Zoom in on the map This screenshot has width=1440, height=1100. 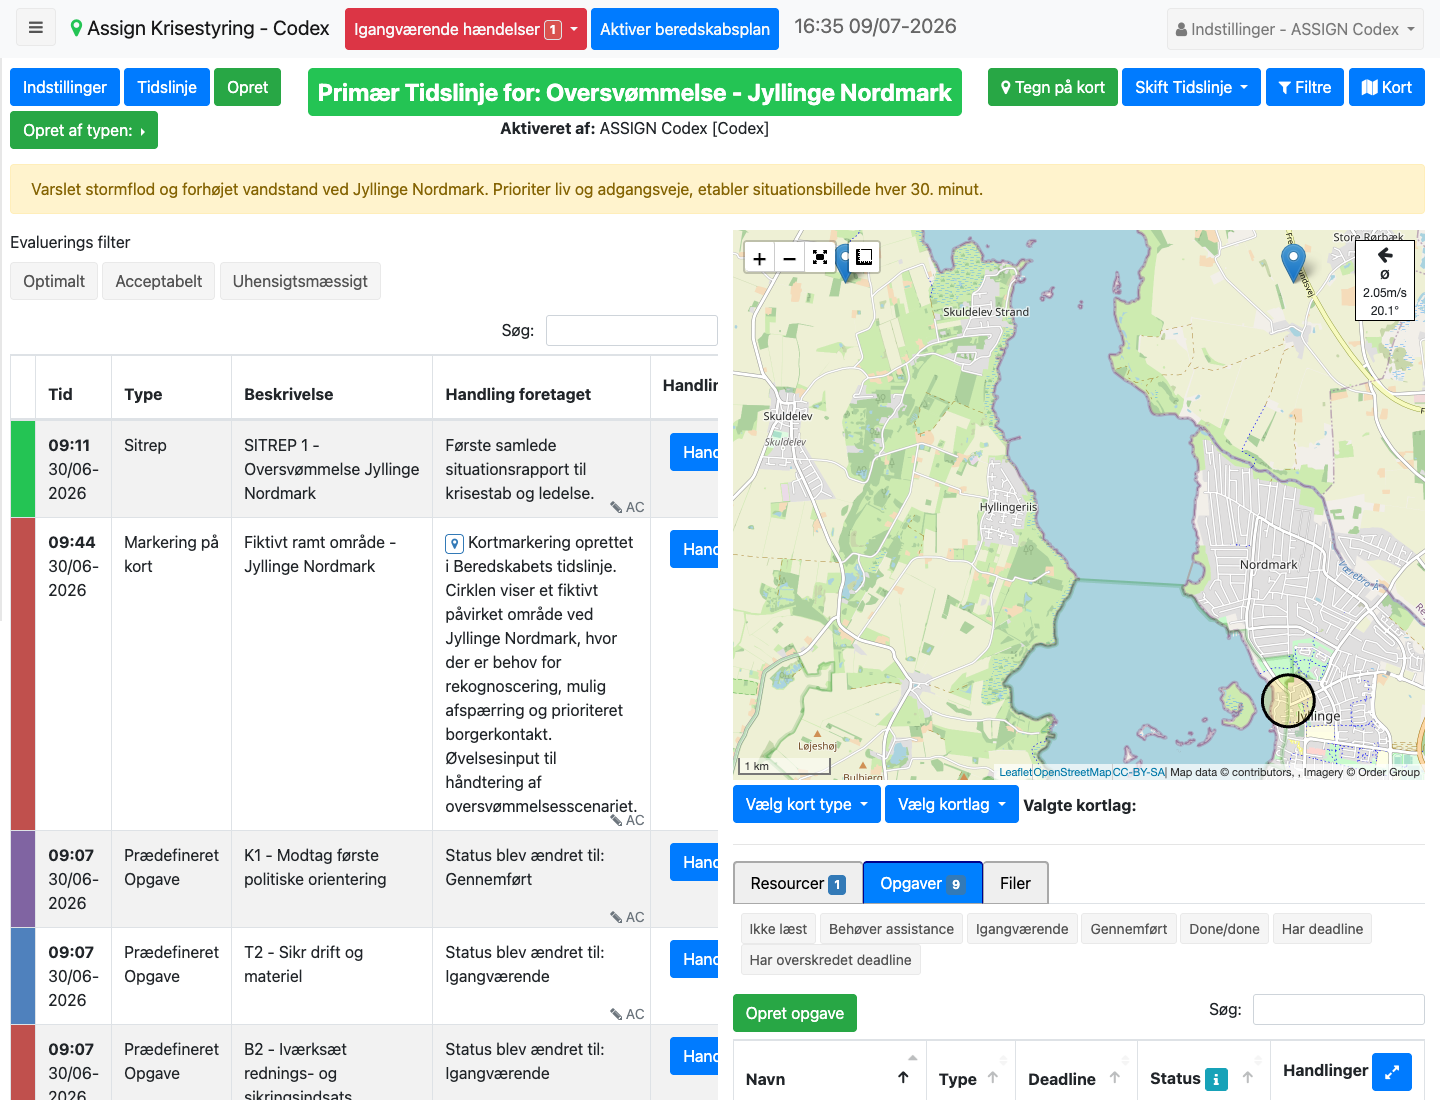tap(760, 258)
